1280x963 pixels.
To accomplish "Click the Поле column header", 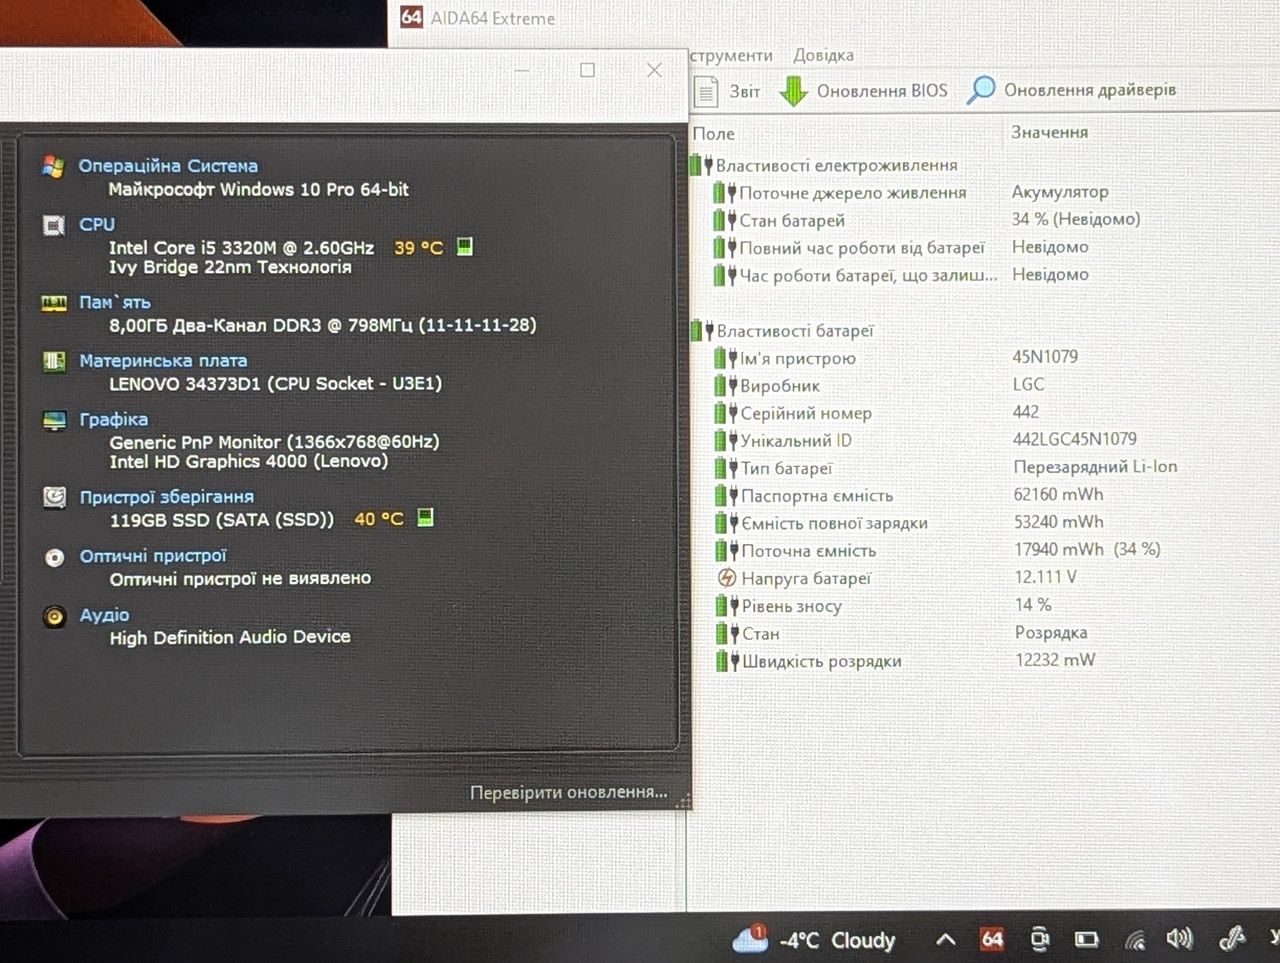I will point(714,133).
